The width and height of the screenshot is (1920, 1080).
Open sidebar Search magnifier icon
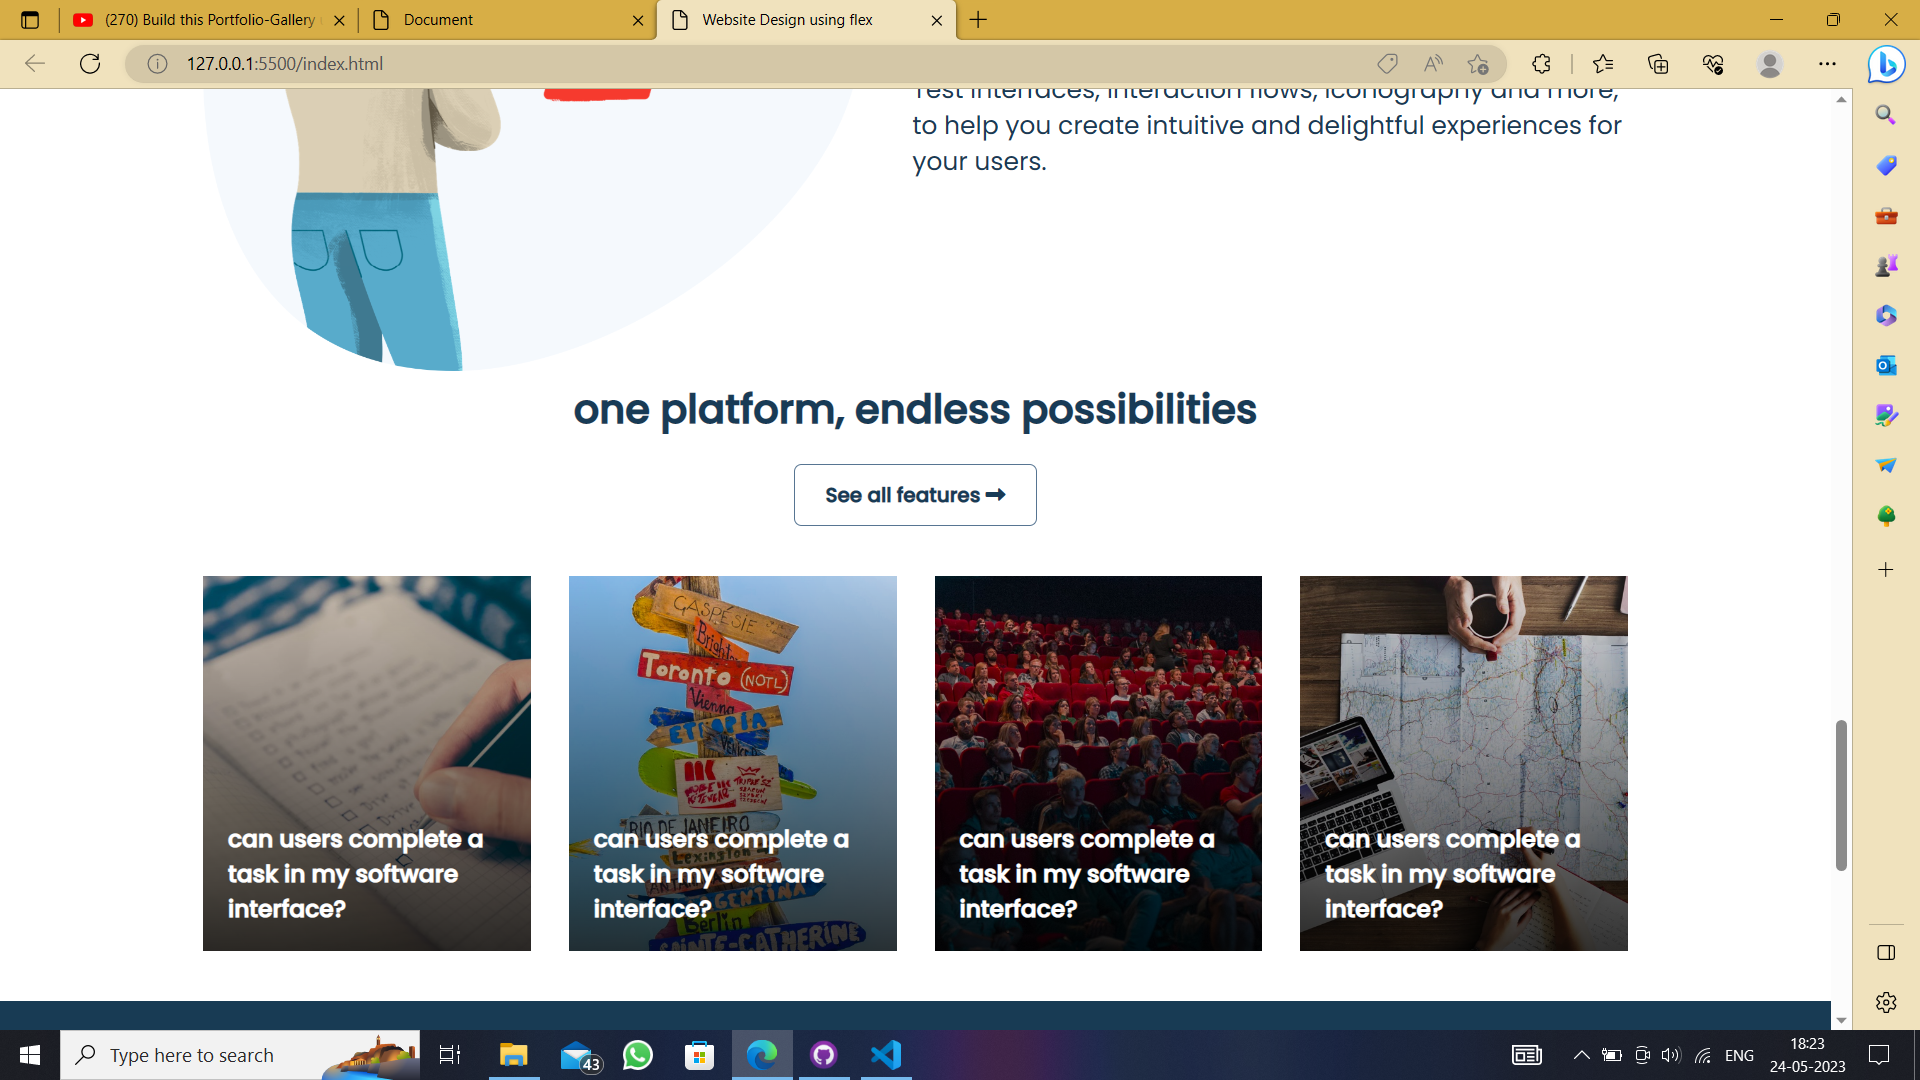tap(1886, 115)
